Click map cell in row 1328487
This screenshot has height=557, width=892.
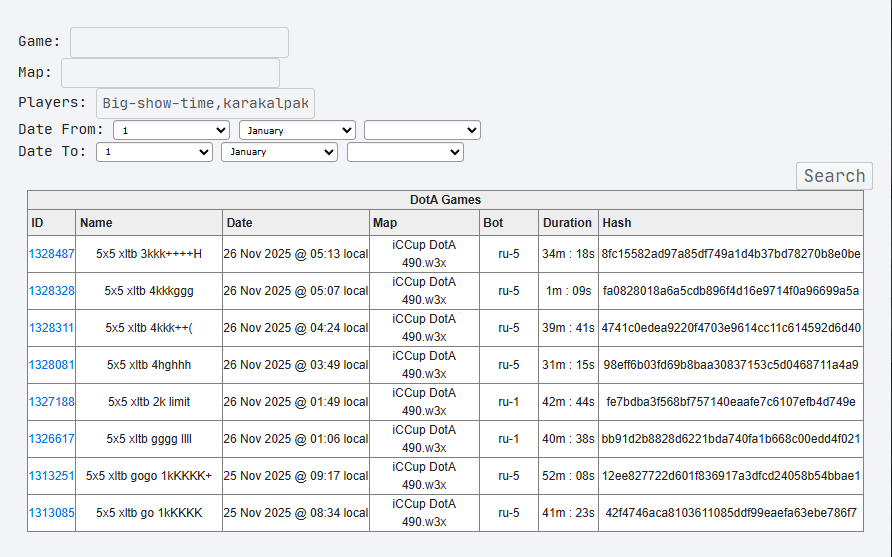tap(424, 254)
